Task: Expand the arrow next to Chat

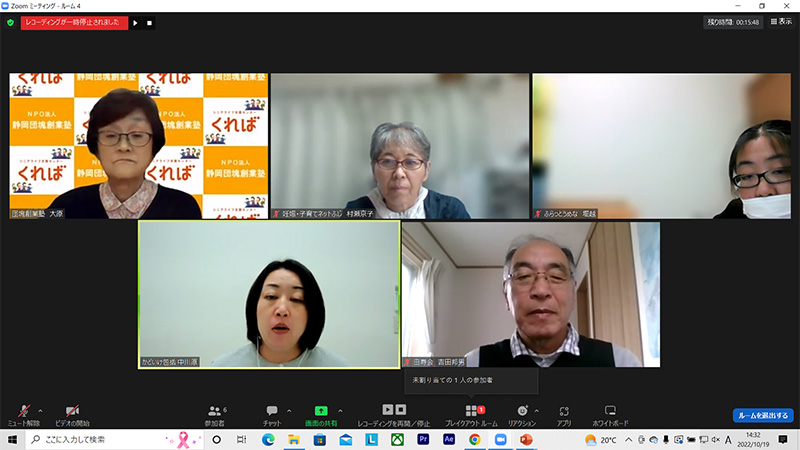Action: [x=289, y=410]
